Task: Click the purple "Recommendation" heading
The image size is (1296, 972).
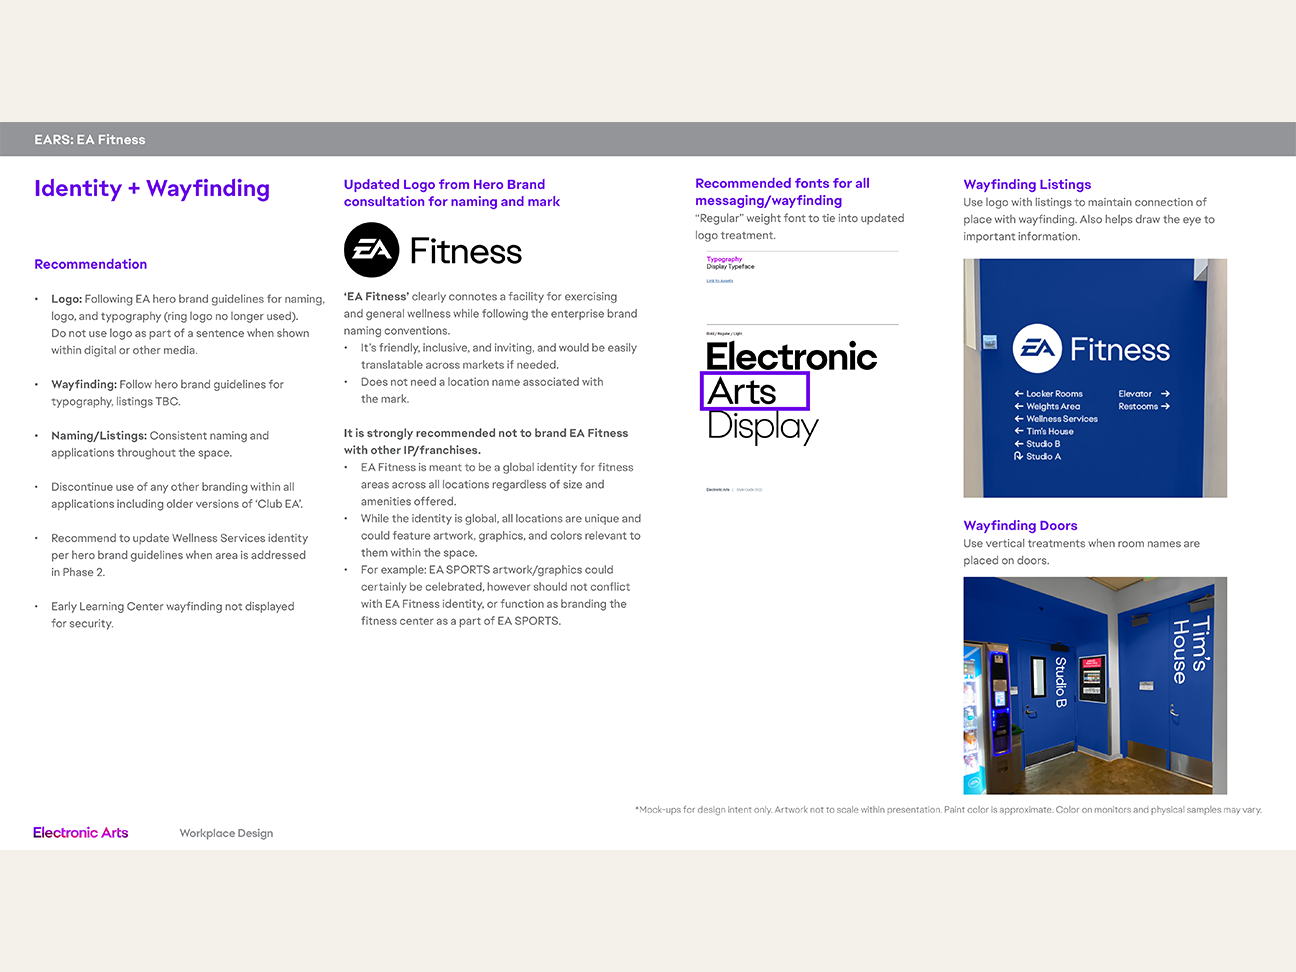Action: tap(91, 264)
